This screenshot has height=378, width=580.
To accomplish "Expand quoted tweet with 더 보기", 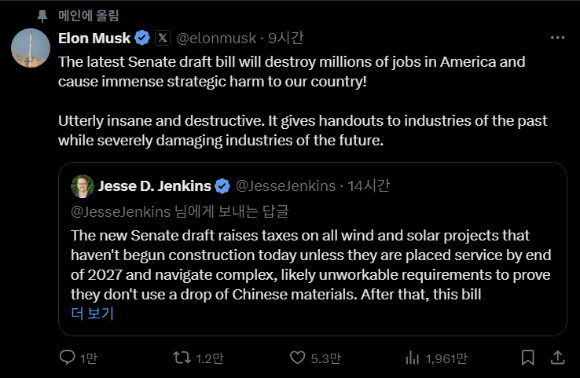I will [x=92, y=314].
